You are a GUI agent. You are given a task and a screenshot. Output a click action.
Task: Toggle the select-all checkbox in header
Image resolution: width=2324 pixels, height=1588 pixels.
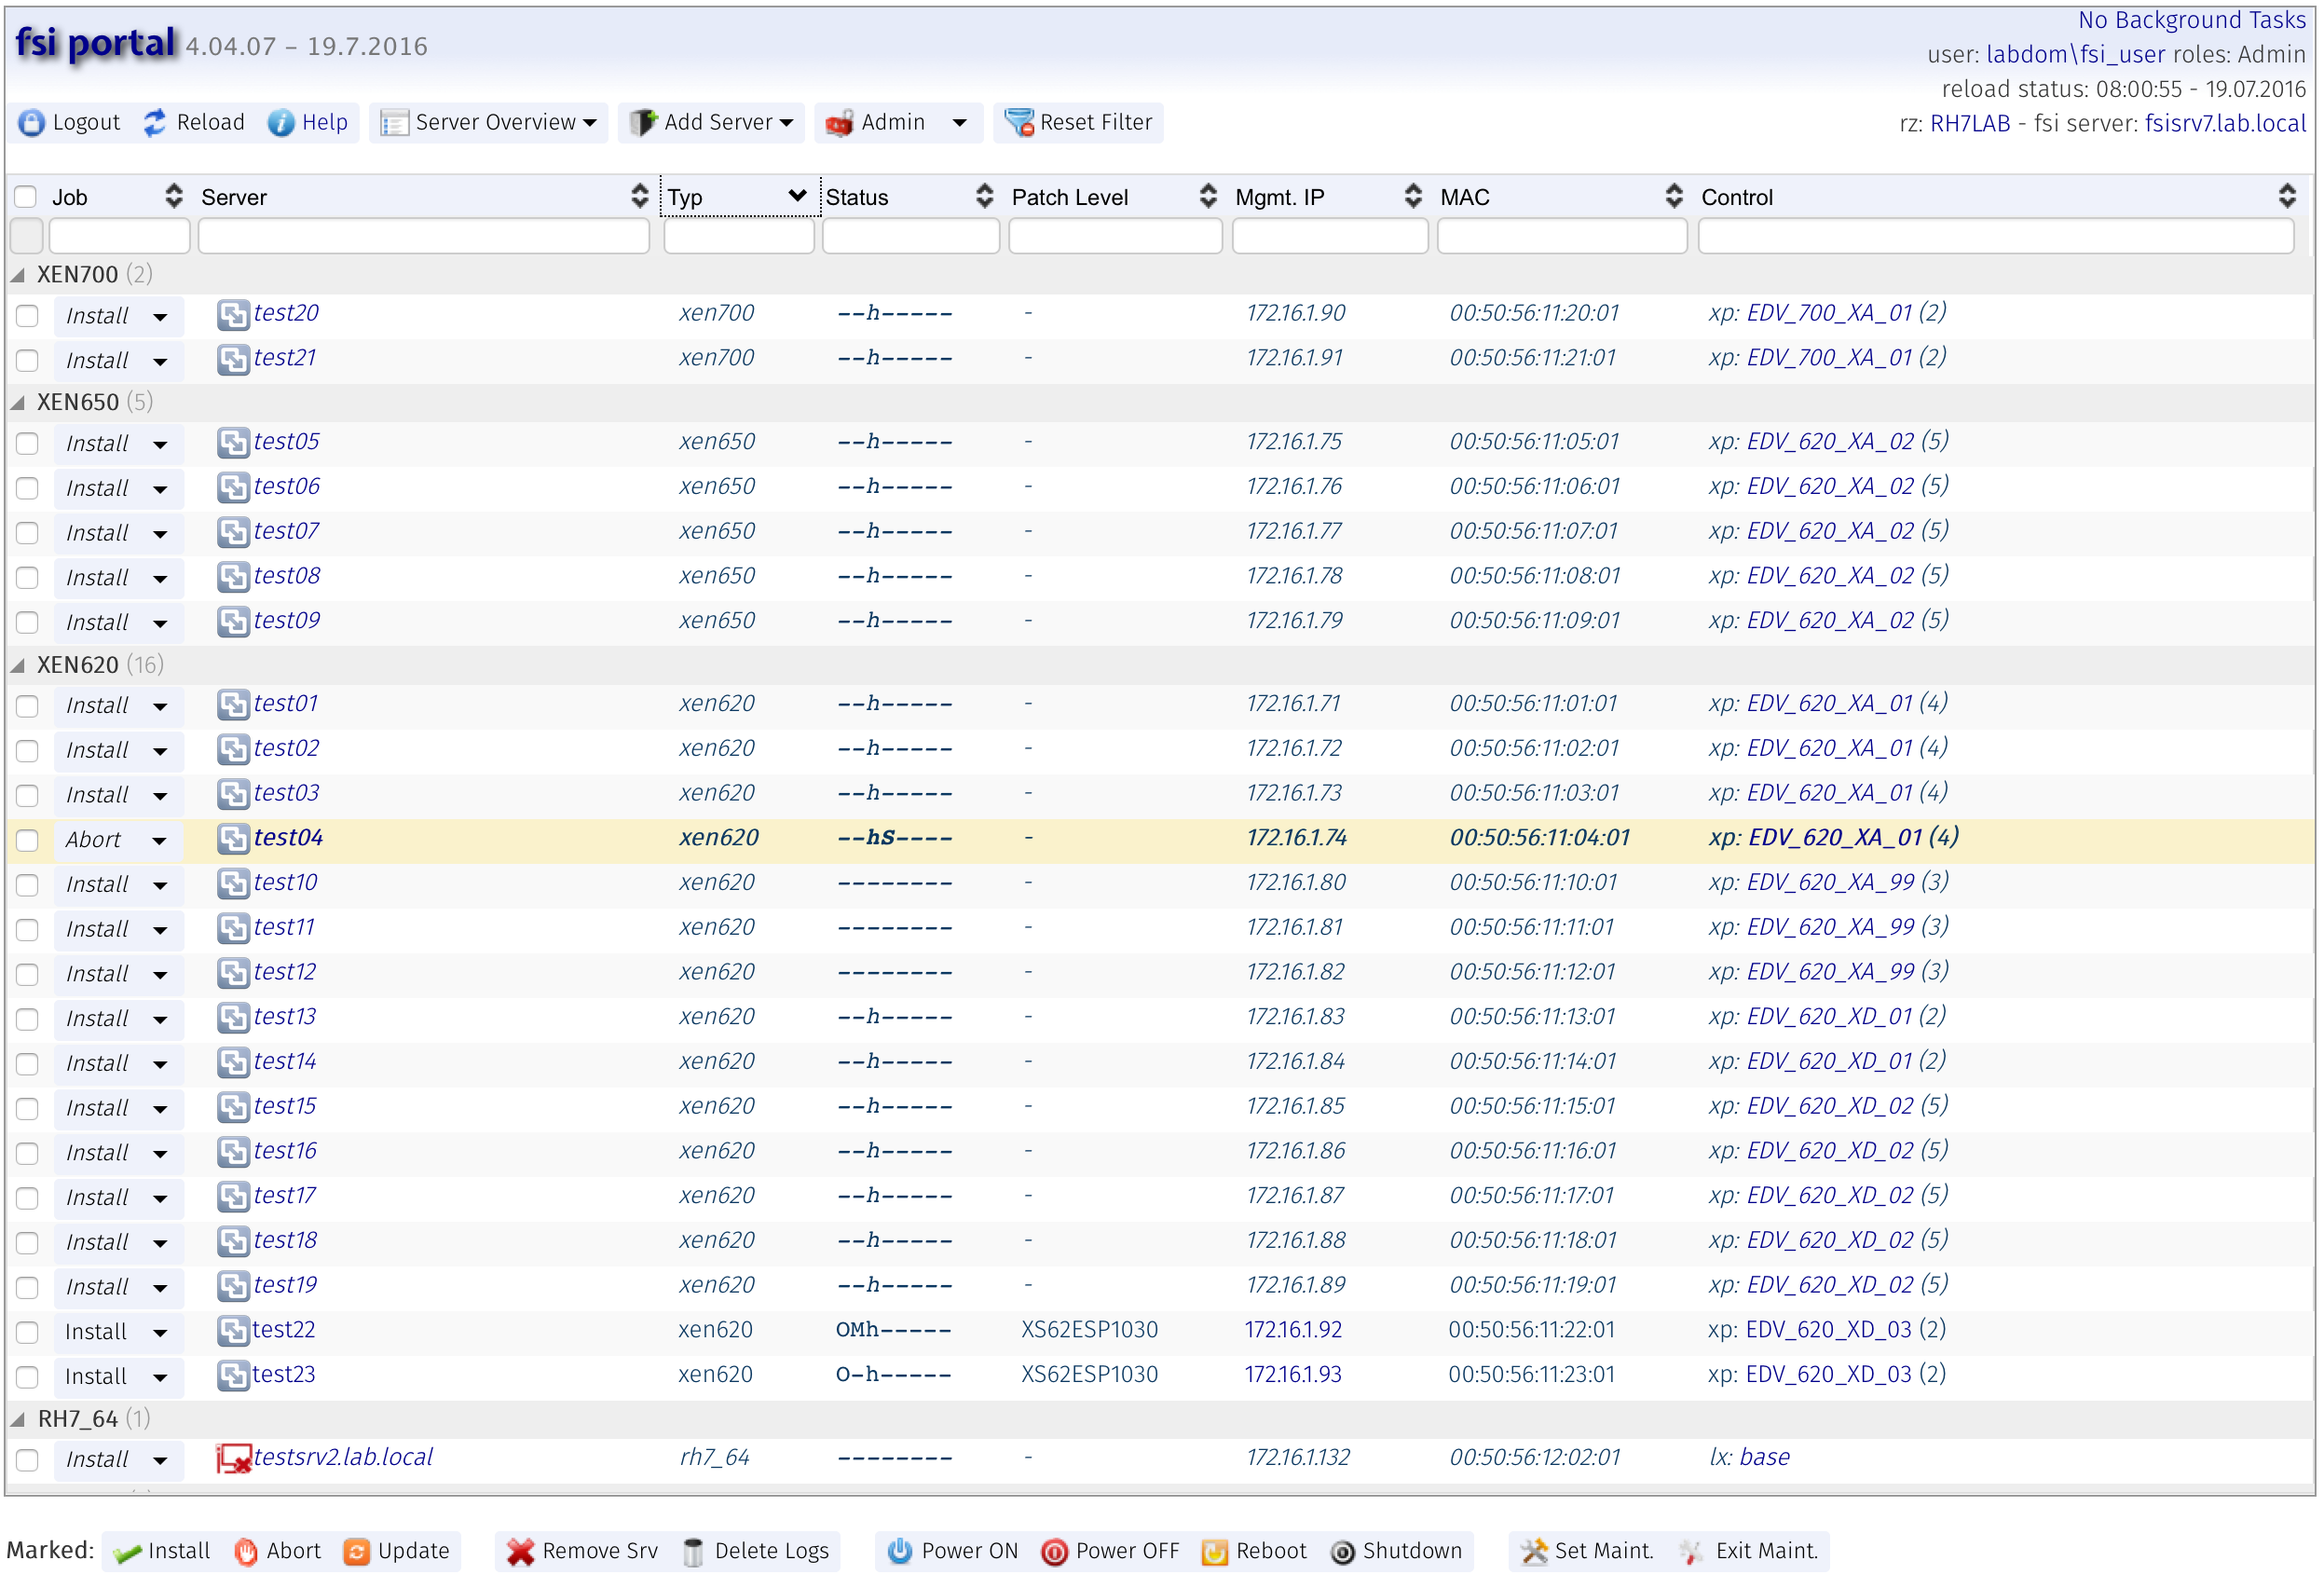26,197
